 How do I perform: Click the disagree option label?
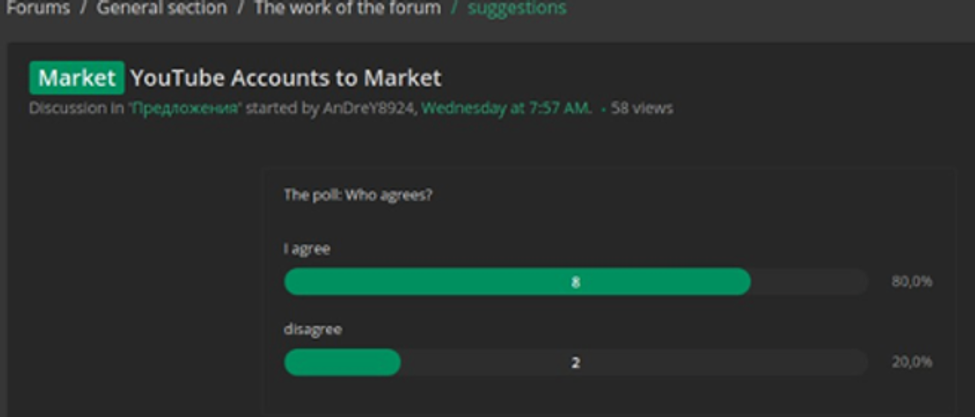click(x=314, y=329)
